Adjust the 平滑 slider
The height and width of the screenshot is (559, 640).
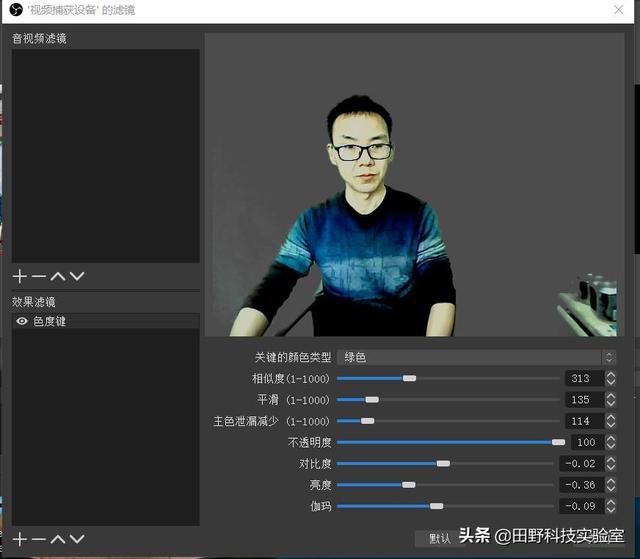tap(448, 399)
